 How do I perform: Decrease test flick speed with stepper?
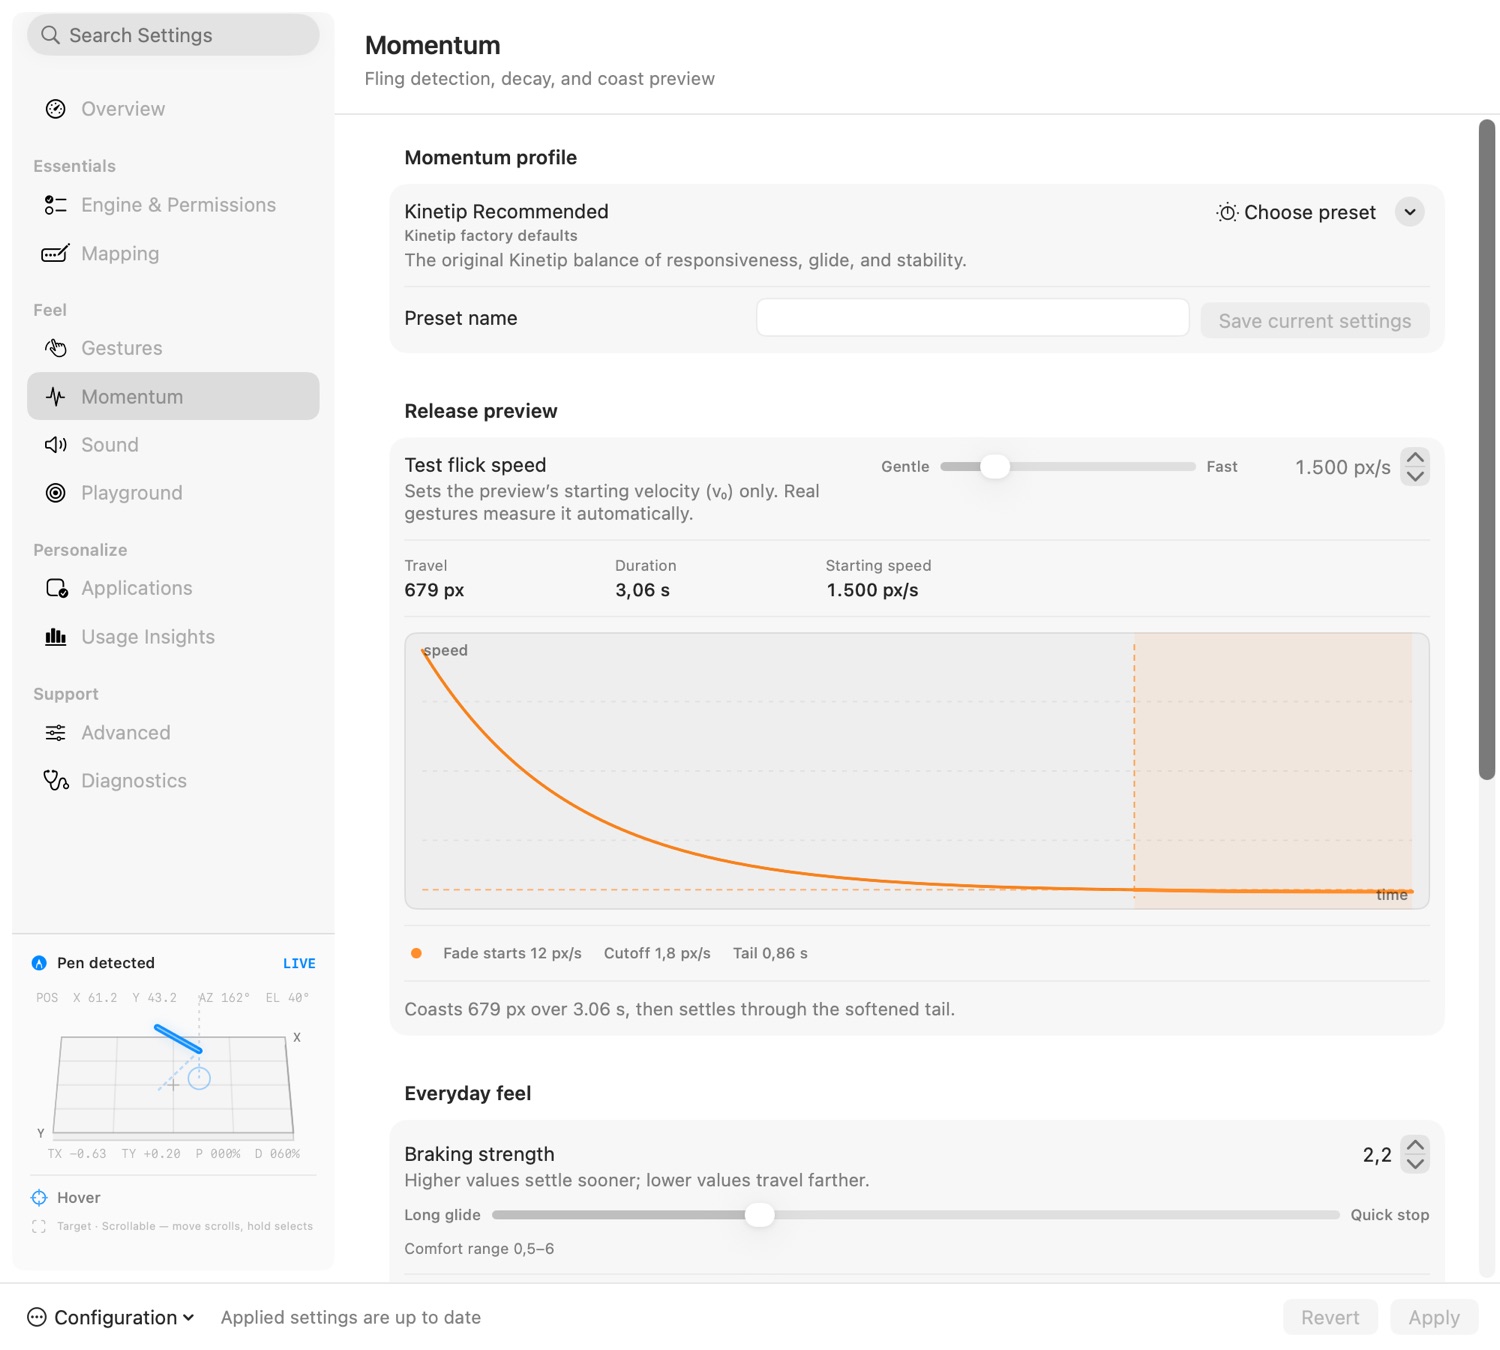[1415, 476]
